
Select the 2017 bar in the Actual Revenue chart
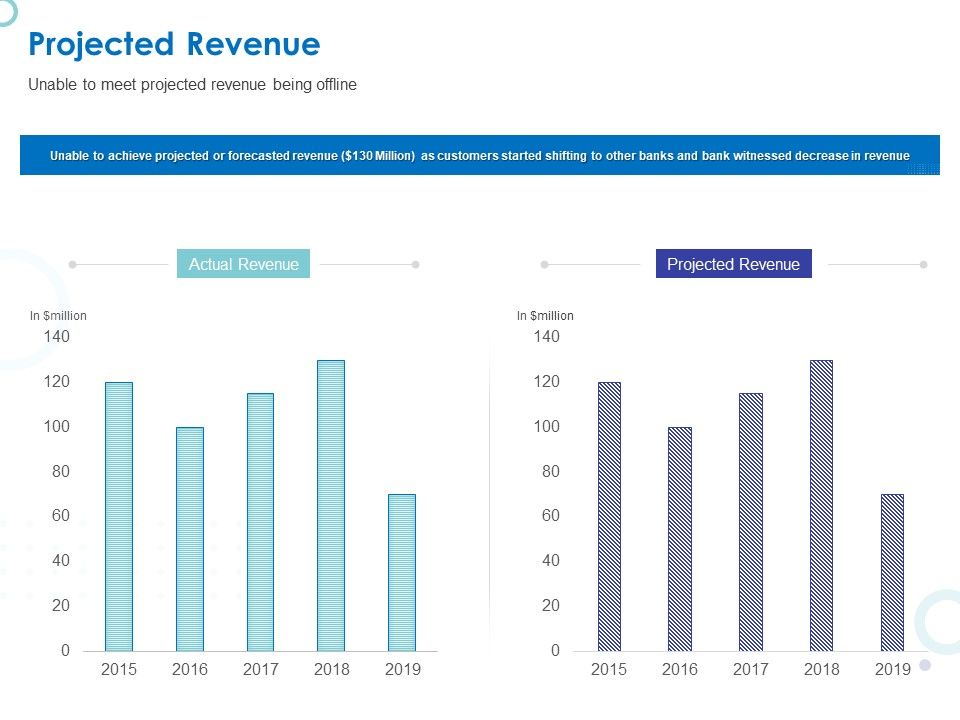coord(260,522)
